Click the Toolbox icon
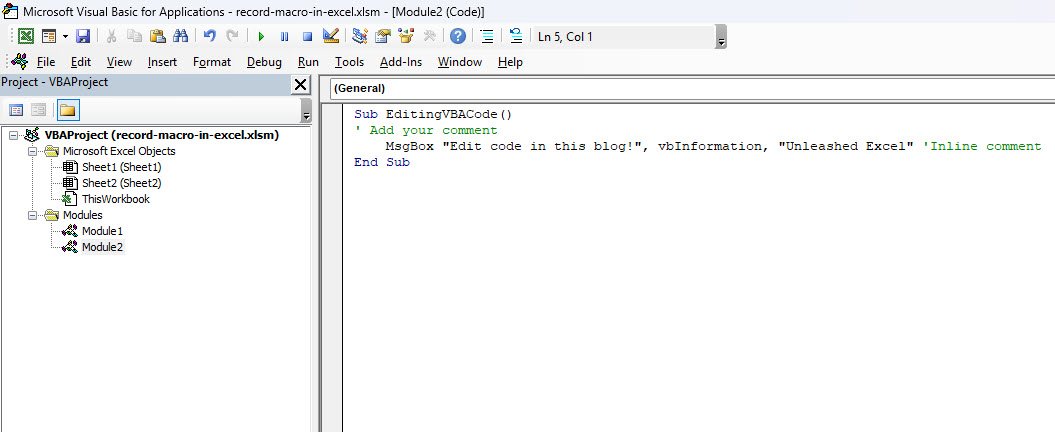This screenshot has width=1055, height=432. click(x=429, y=36)
